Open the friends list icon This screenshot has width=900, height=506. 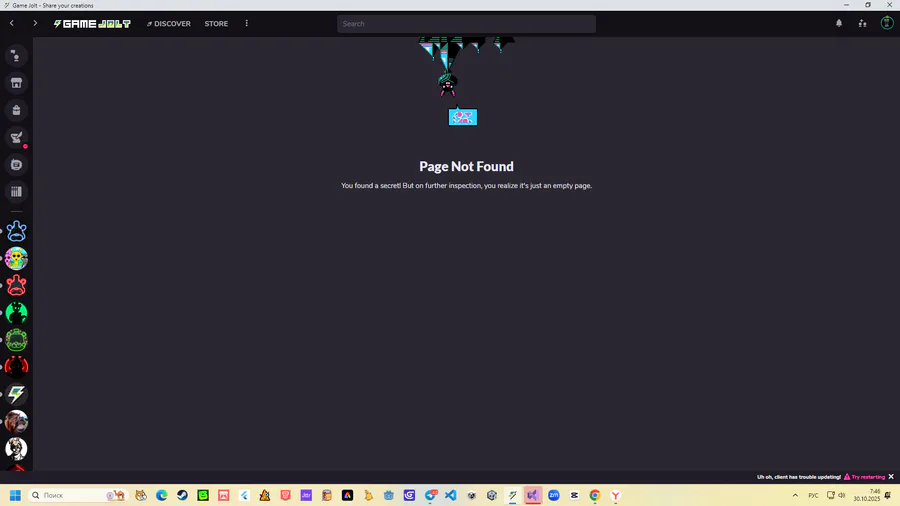(x=863, y=24)
